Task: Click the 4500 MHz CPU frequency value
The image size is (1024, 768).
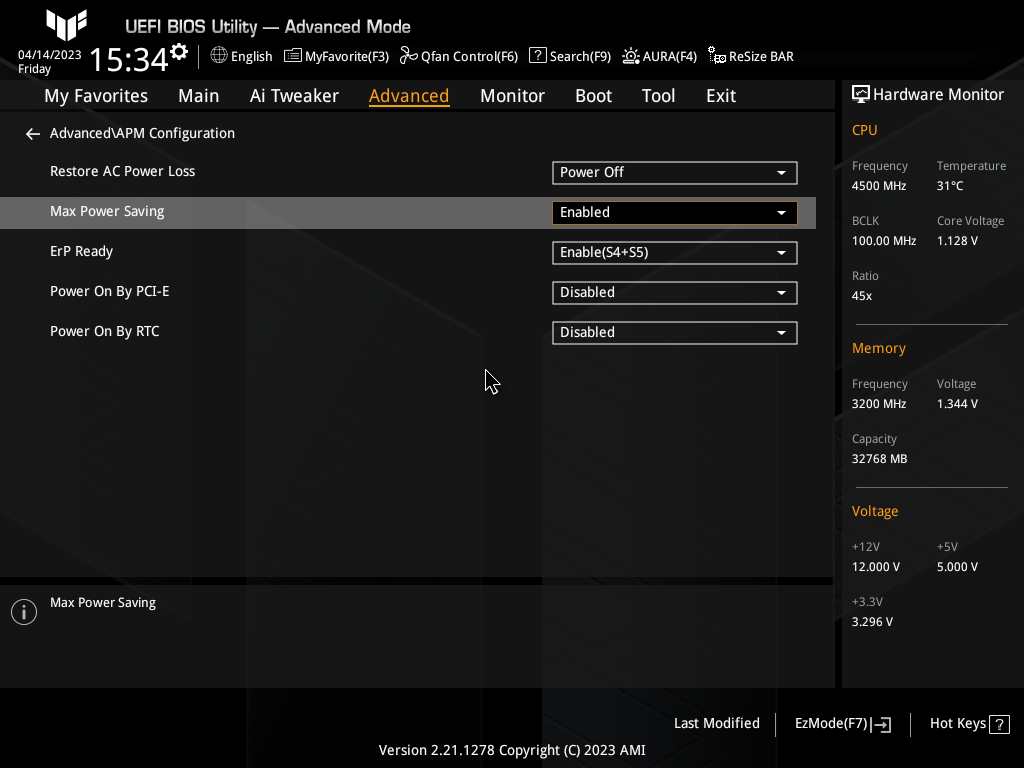Action: click(x=878, y=186)
